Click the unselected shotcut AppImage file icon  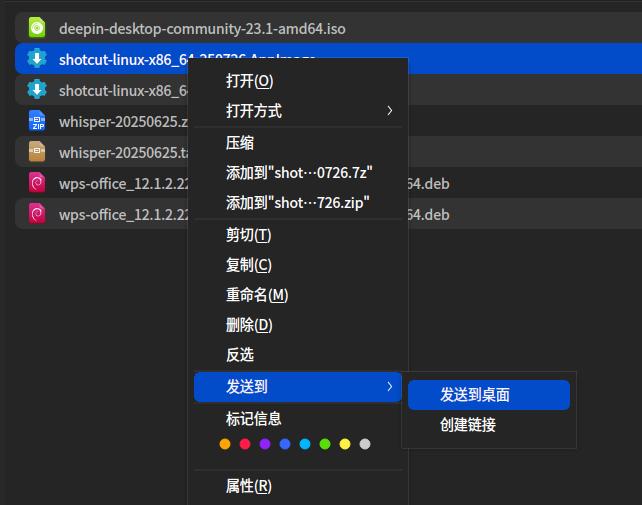pos(37,90)
